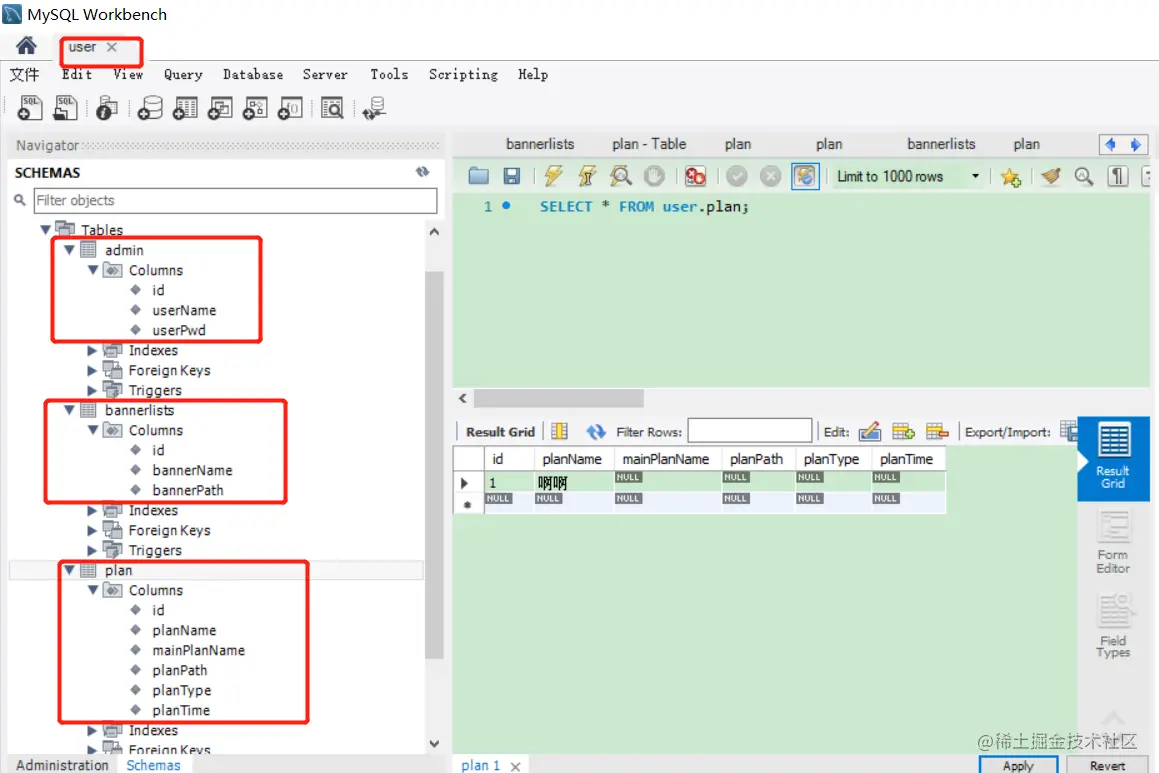
Task: Rollback the transaction icon
Action: point(770,176)
